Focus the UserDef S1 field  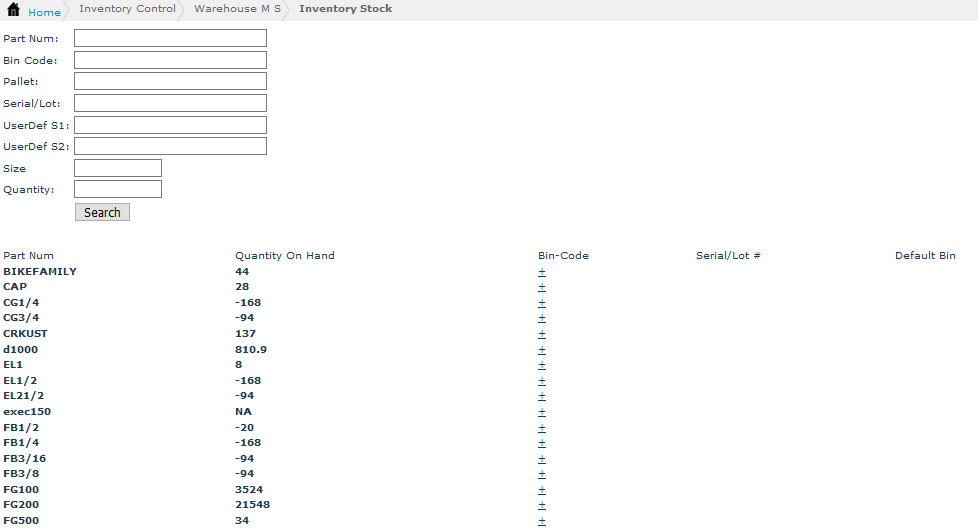pos(170,125)
